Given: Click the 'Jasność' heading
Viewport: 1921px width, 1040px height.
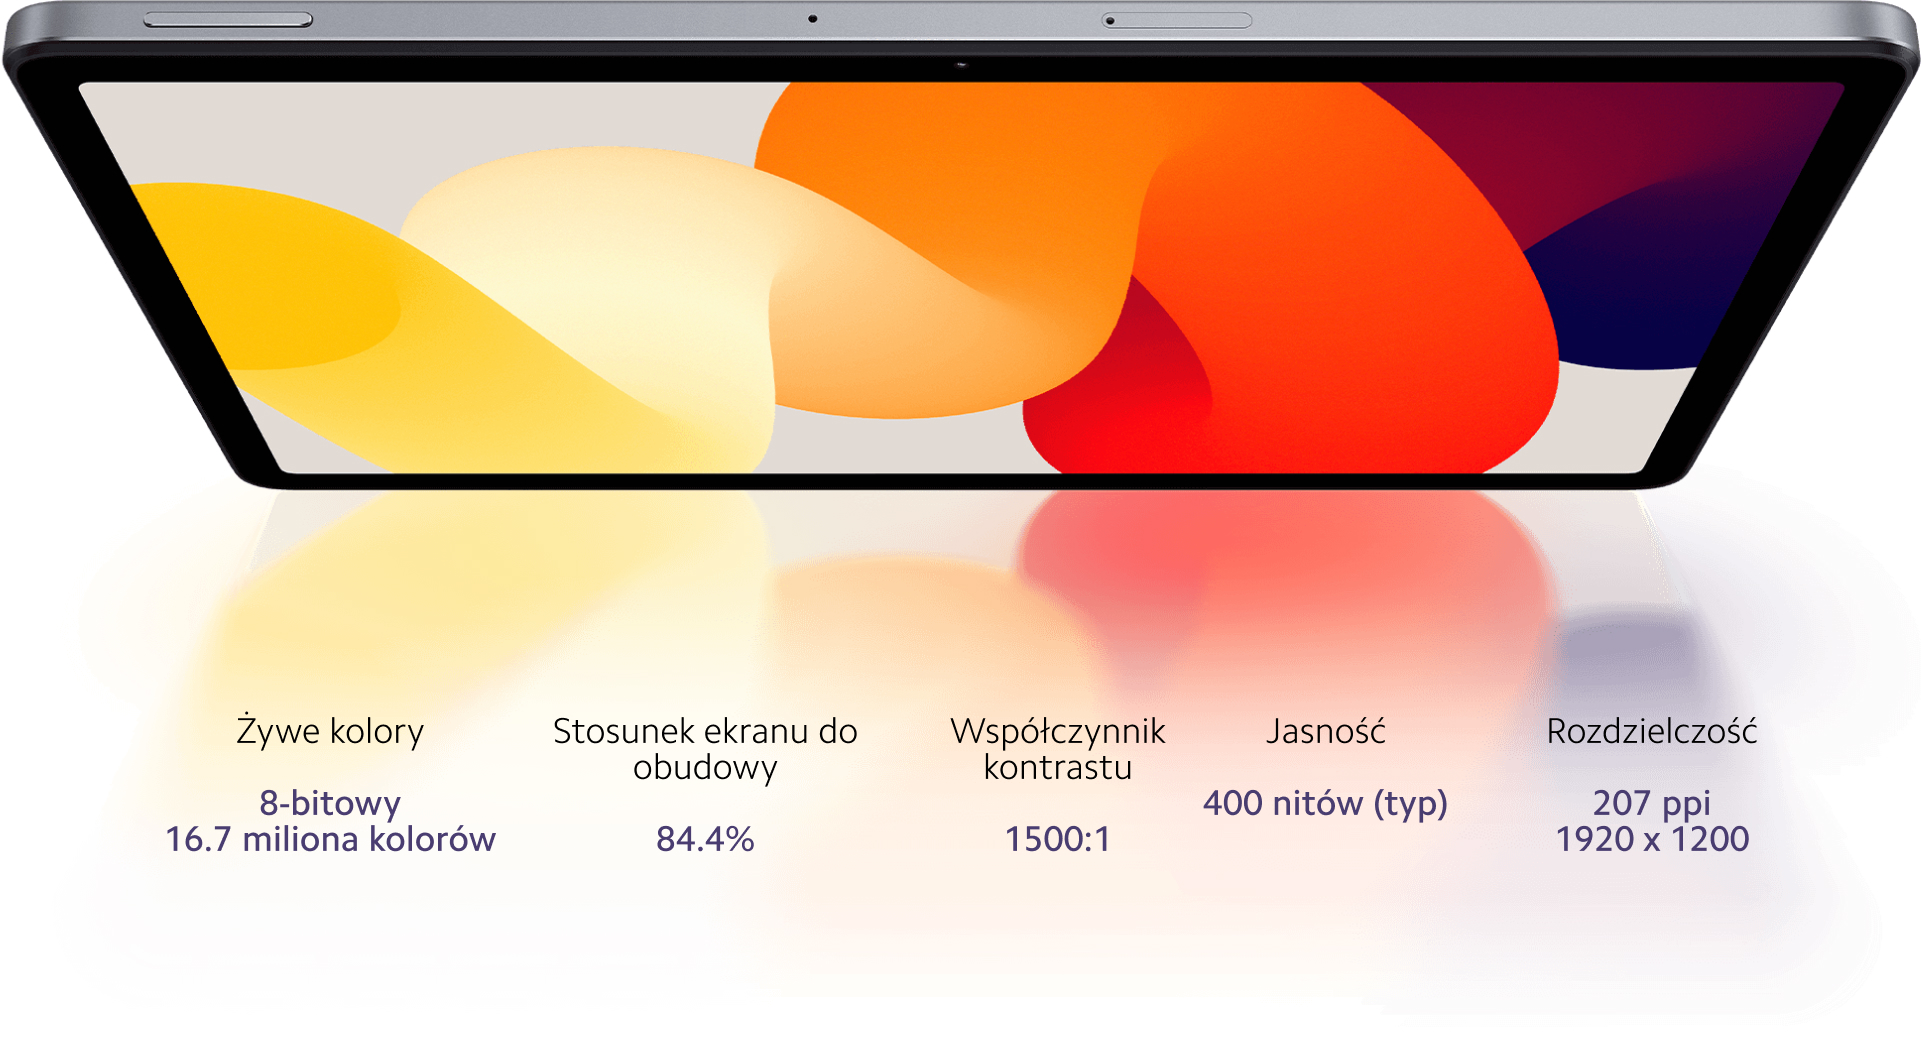Looking at the screenshot, I should click(1326, 732).
